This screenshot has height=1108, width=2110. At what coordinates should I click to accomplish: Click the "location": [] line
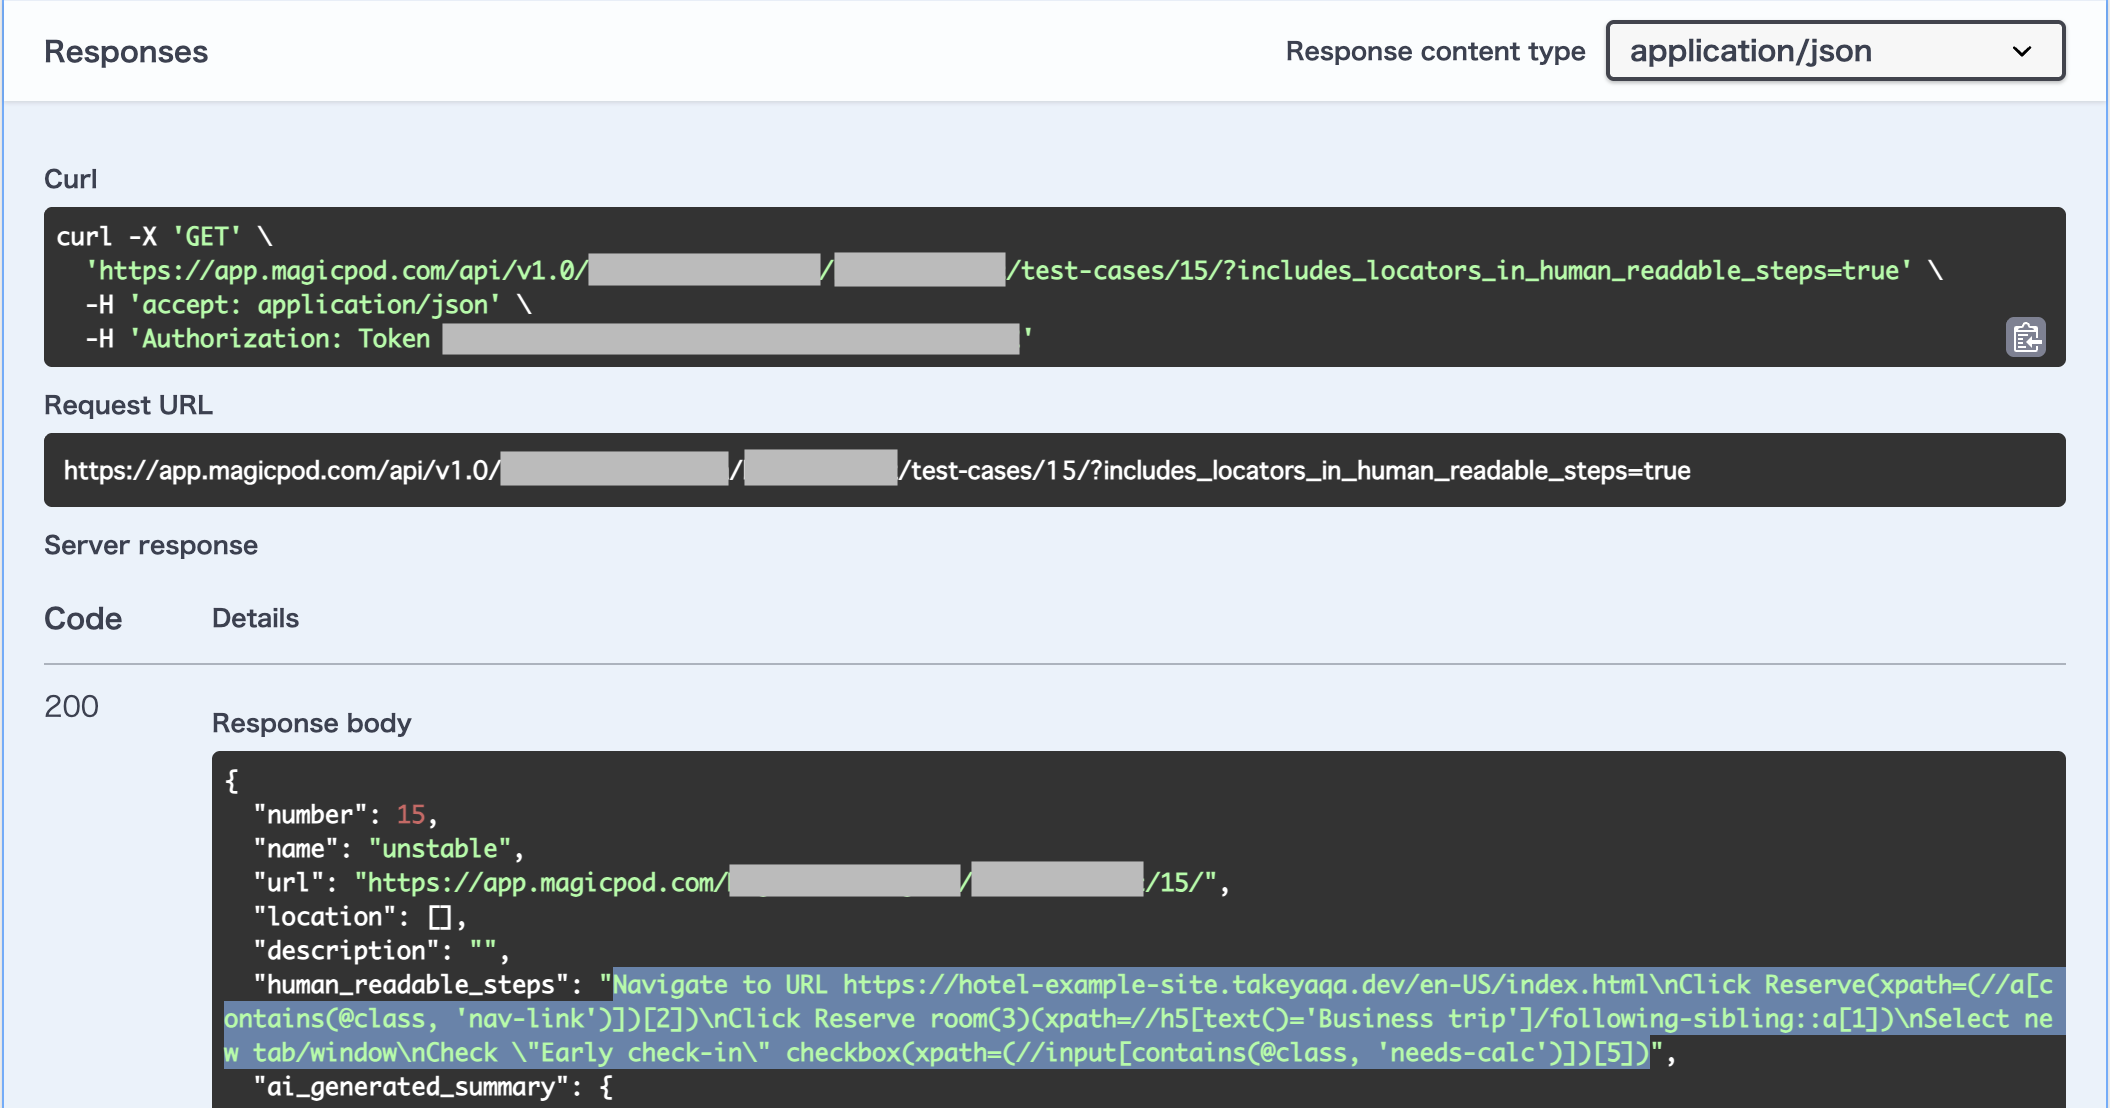point(360,917)
